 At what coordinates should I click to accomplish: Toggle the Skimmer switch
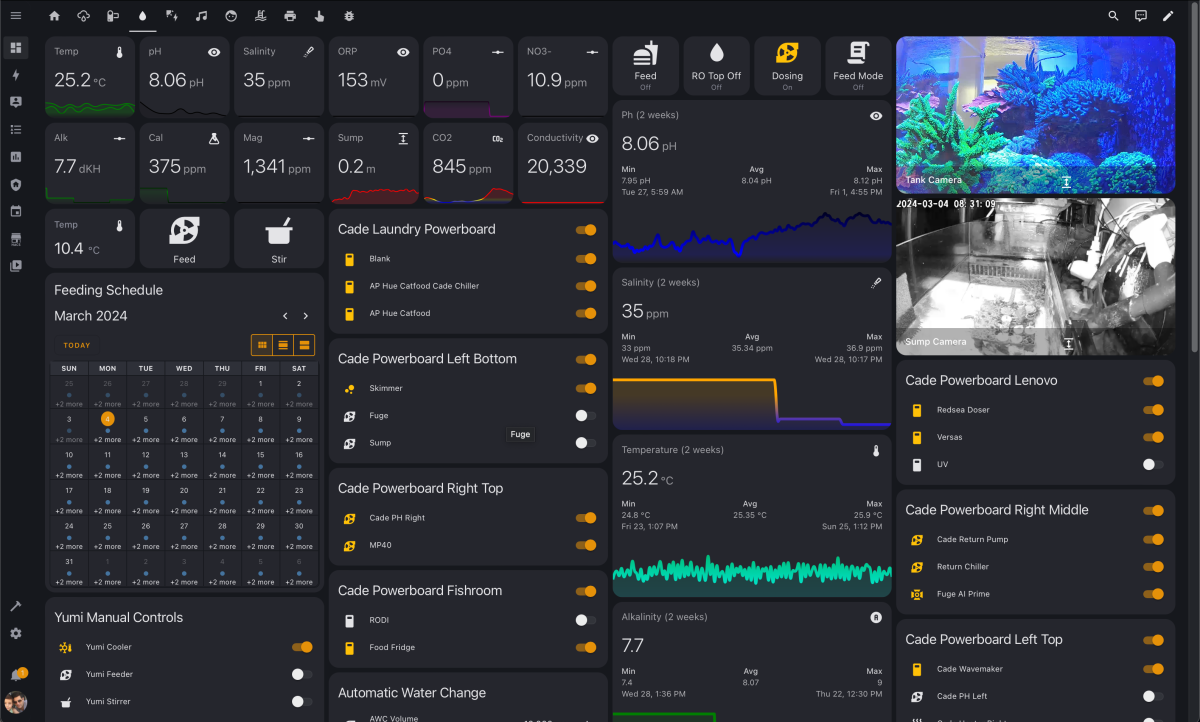[585, 388]
